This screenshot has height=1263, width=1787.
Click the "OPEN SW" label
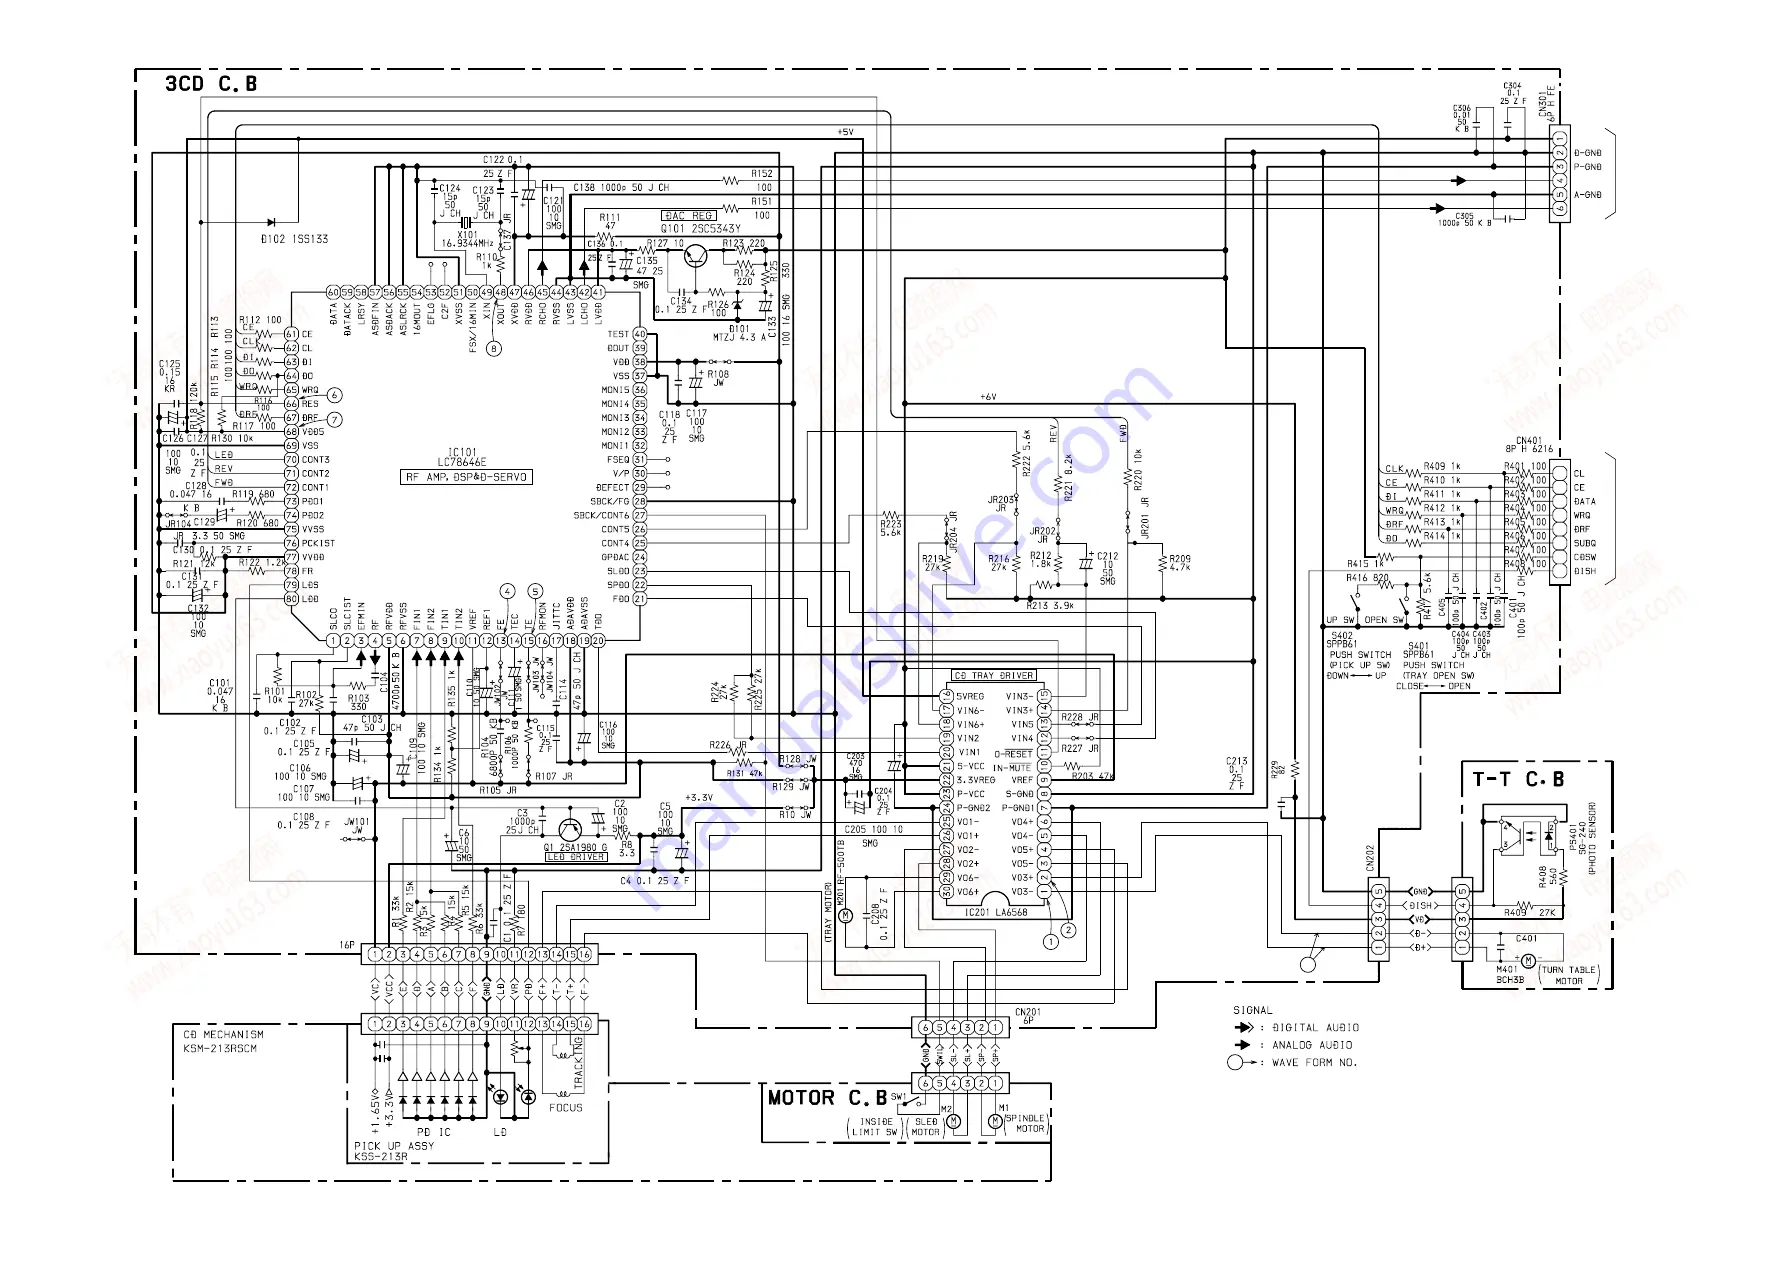coord(1384,620)
